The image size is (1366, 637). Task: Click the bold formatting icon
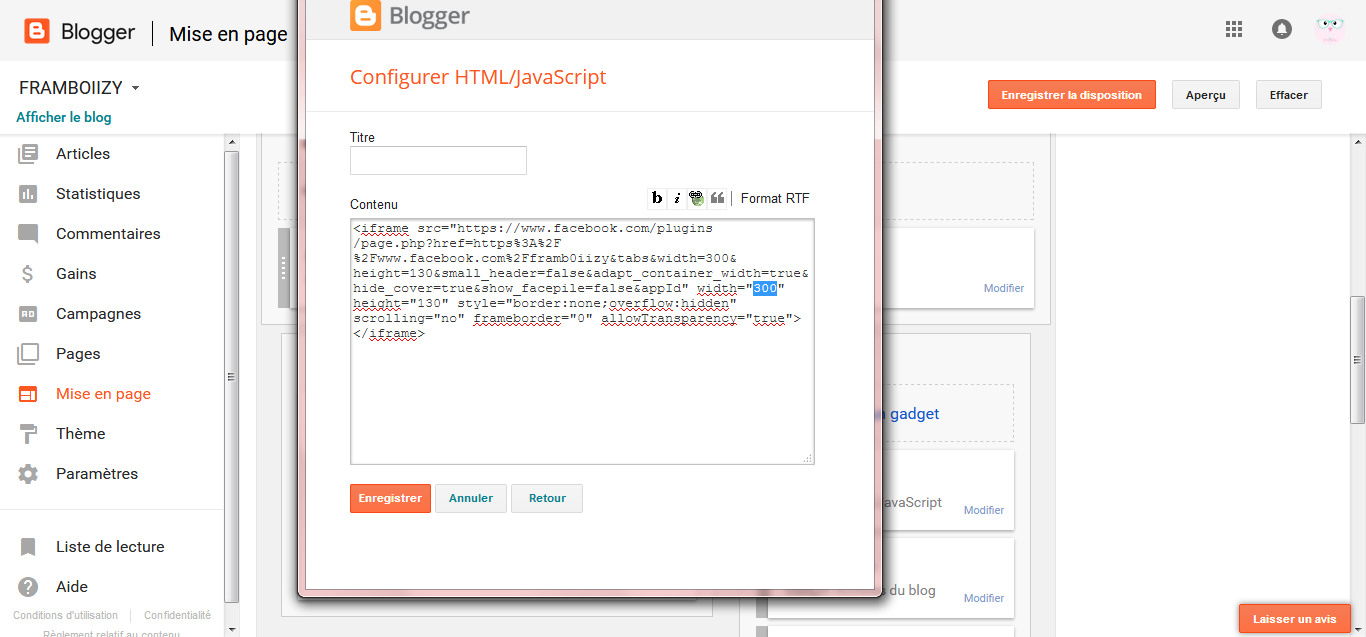click(657, 198)
